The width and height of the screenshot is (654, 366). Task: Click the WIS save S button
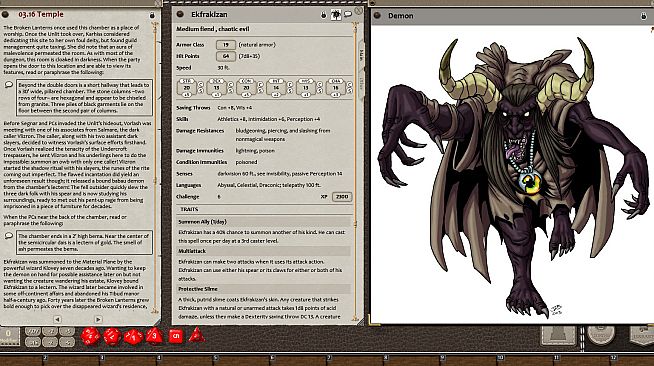tap(319, 90)
